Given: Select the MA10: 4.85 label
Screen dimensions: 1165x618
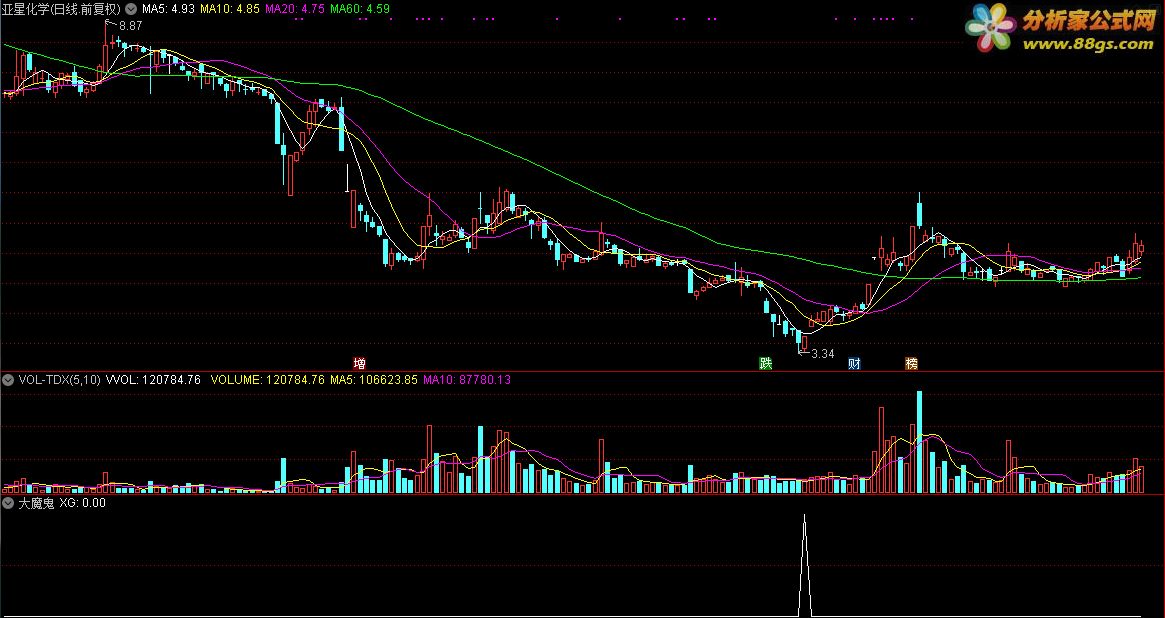Looking at the screenshot, I should [230, 9].
